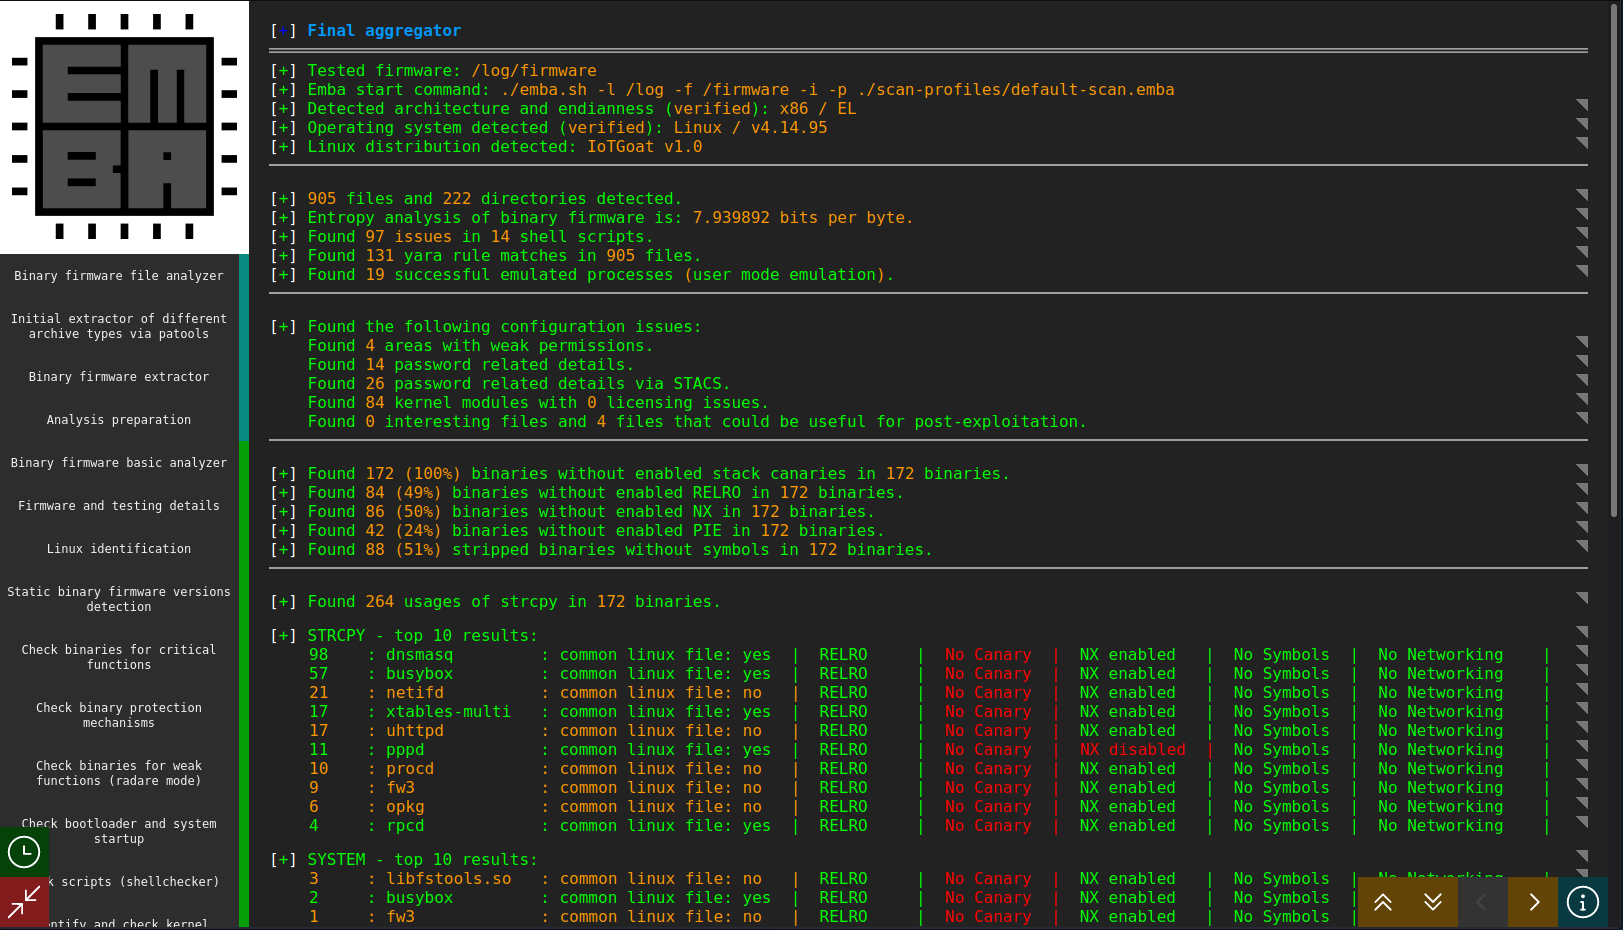Viewport: 1623px width, 930px height.
Task: Open Static binary firmware versions detection
Action: [x=119, y=599]
